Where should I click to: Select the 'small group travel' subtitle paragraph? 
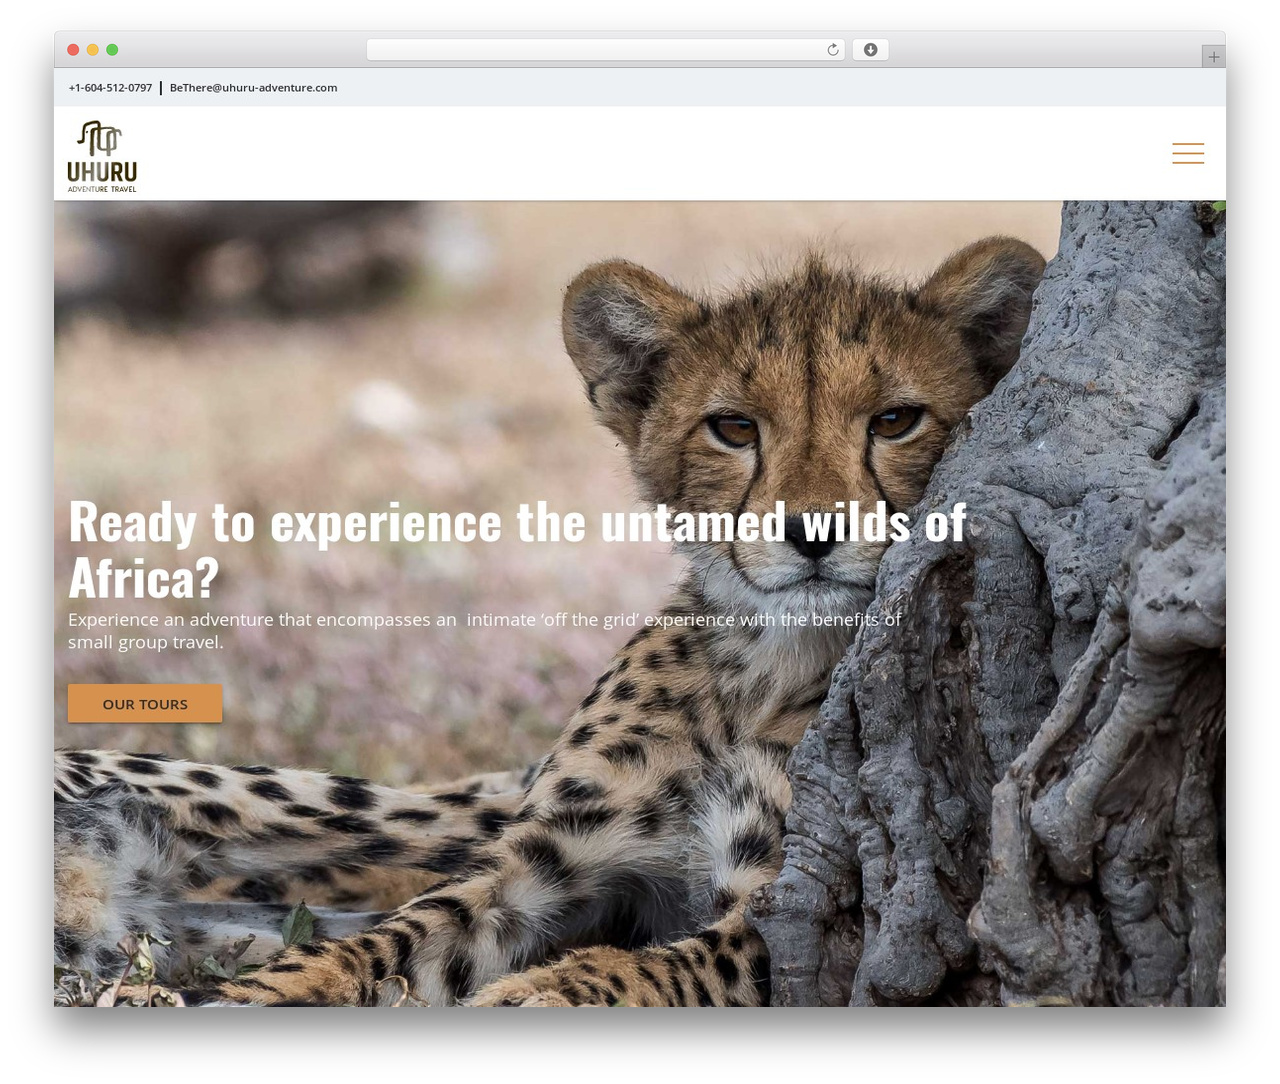pos(485,631)
